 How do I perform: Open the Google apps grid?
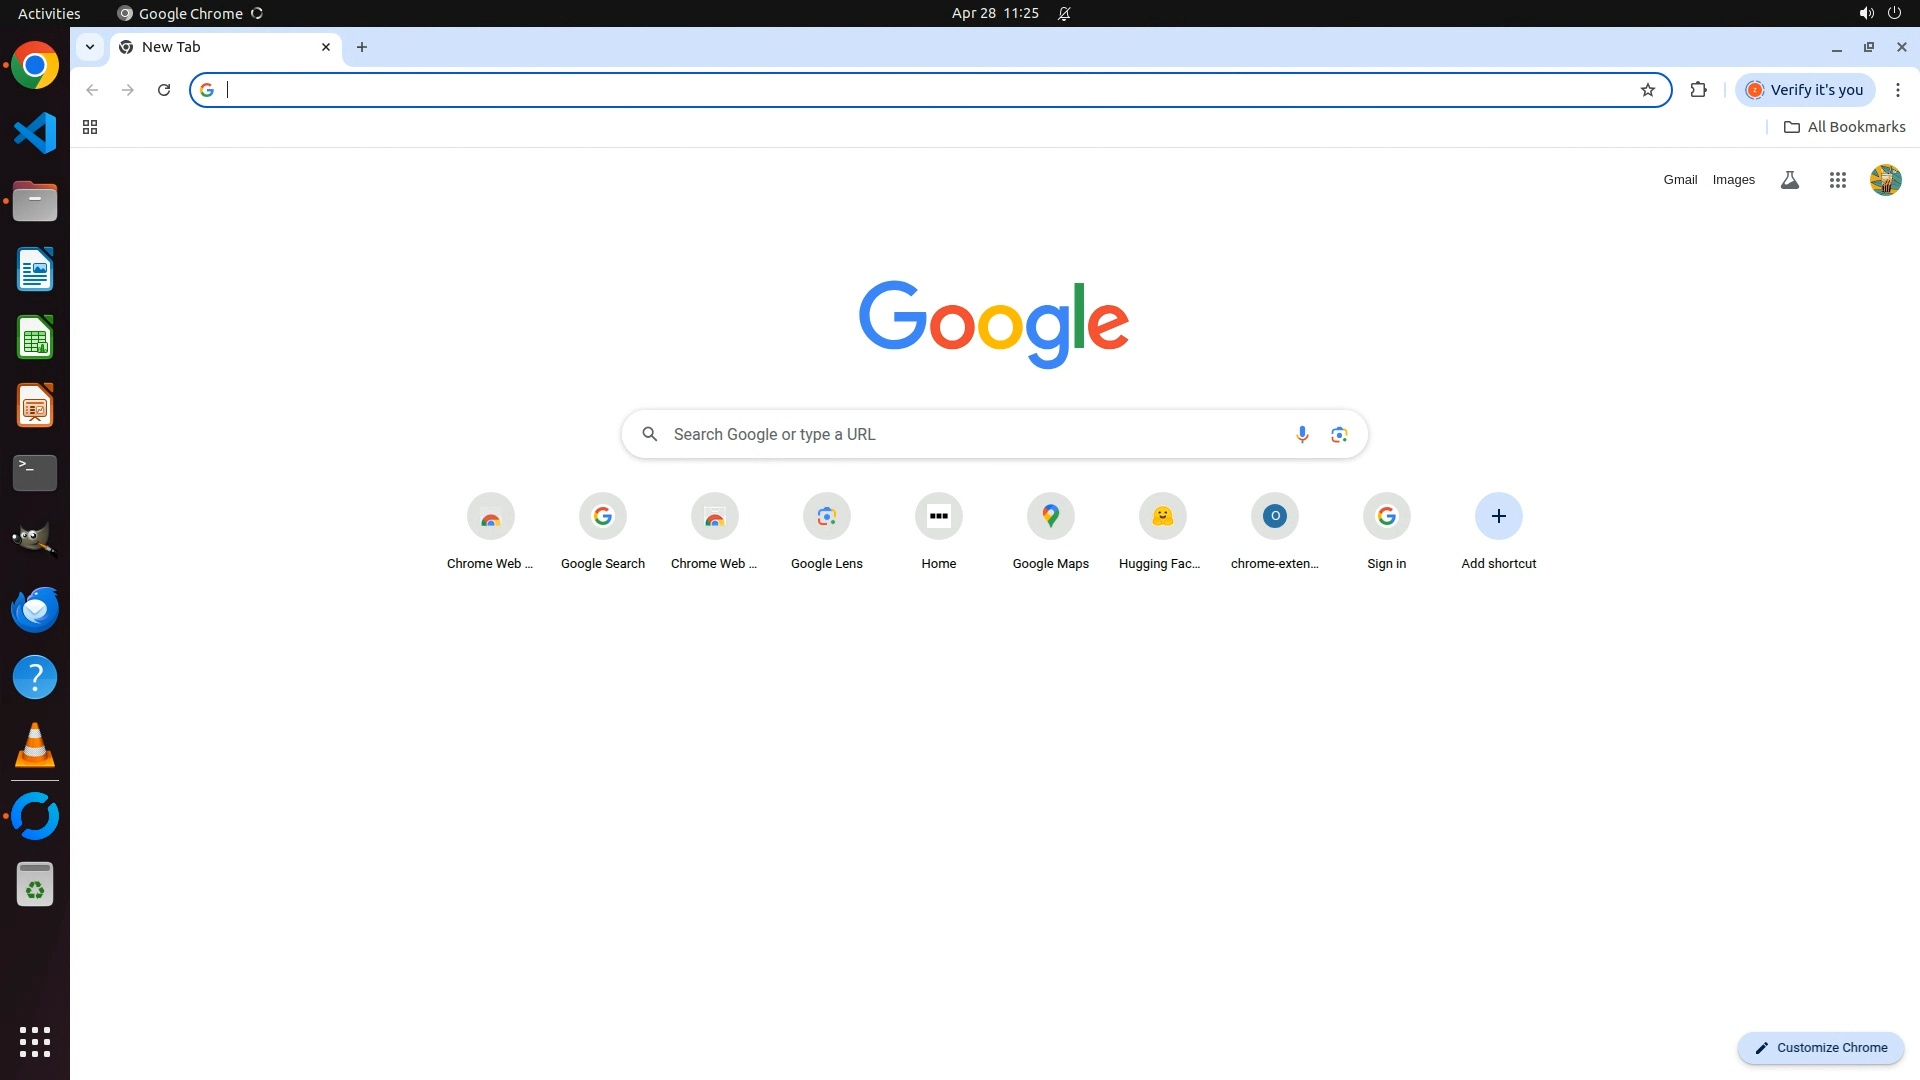(x=1837, y=180)
